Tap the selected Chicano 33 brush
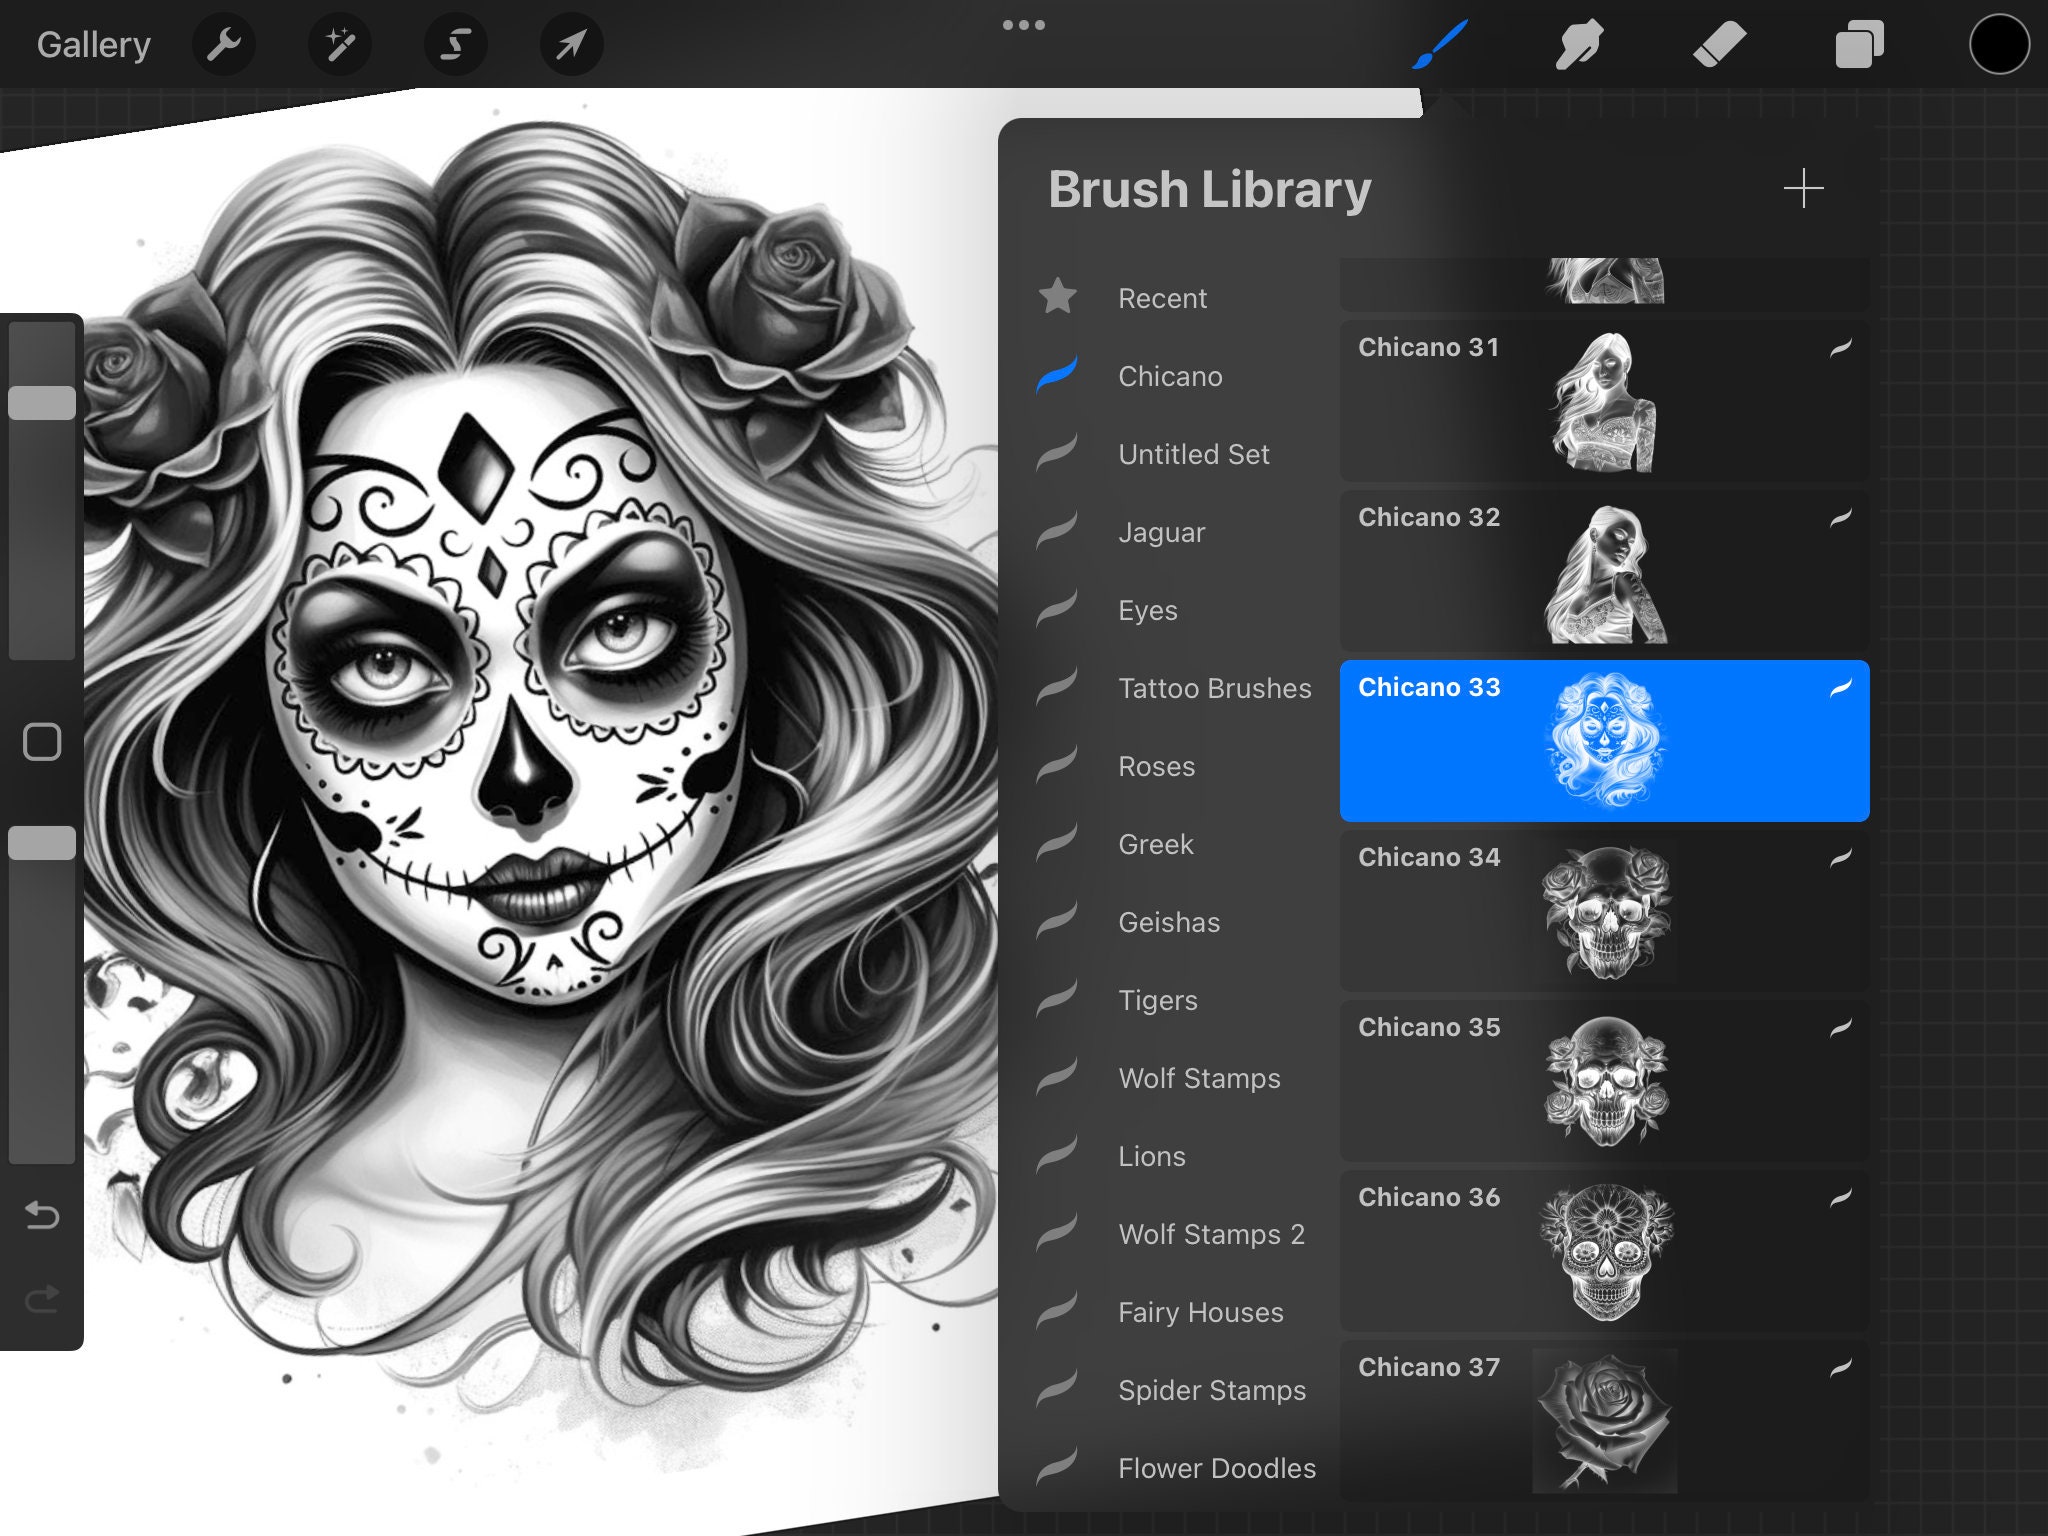 (x=1604, y=741)
